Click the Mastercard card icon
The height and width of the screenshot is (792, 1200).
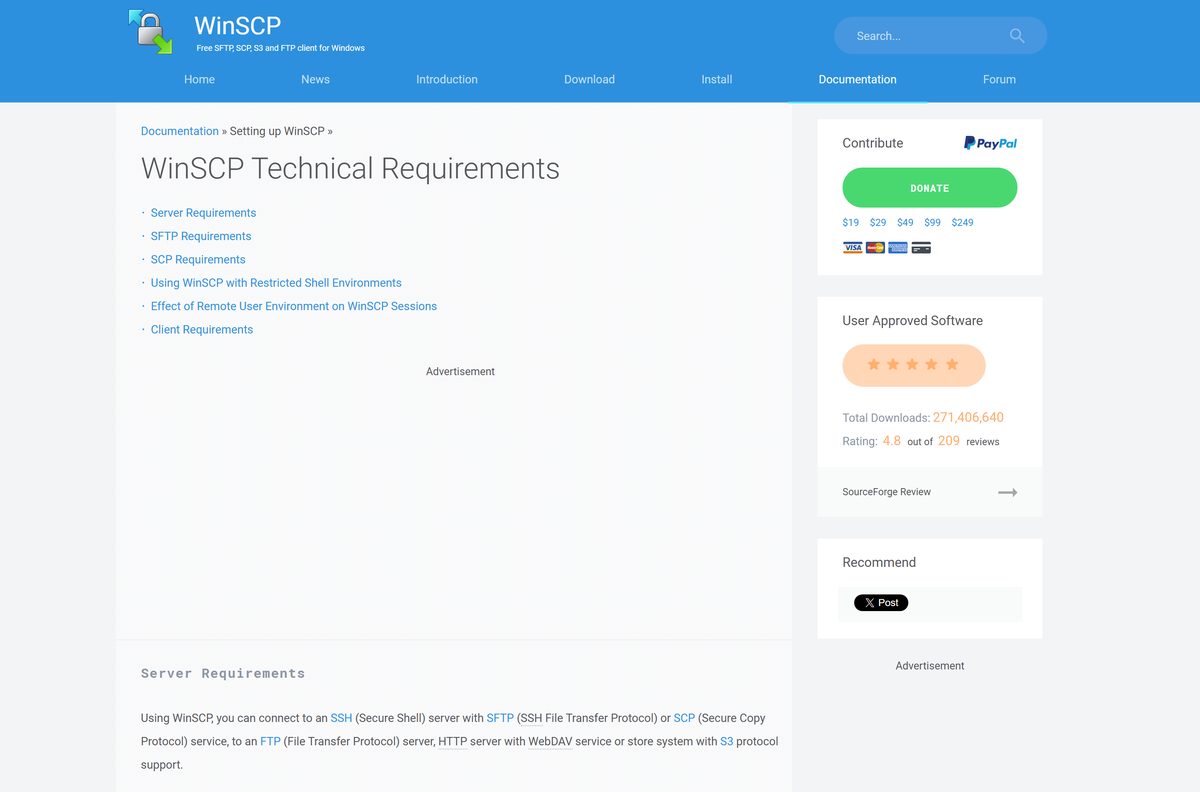[875, 247]
